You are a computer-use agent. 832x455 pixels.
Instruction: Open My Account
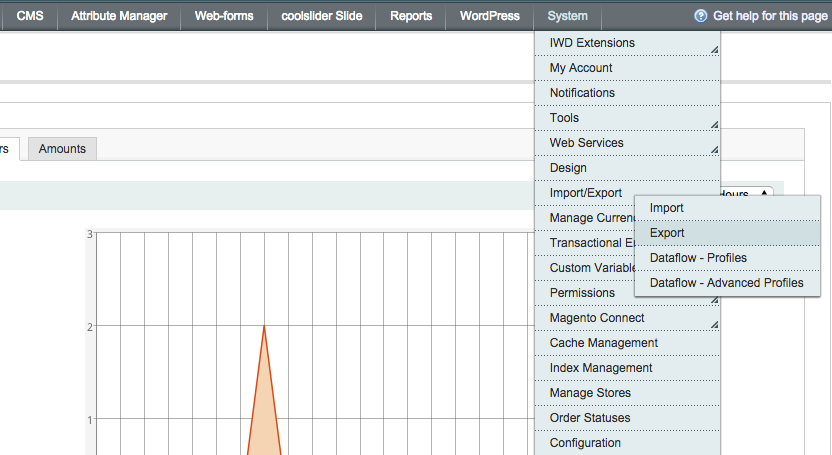[x=627, y=68]
